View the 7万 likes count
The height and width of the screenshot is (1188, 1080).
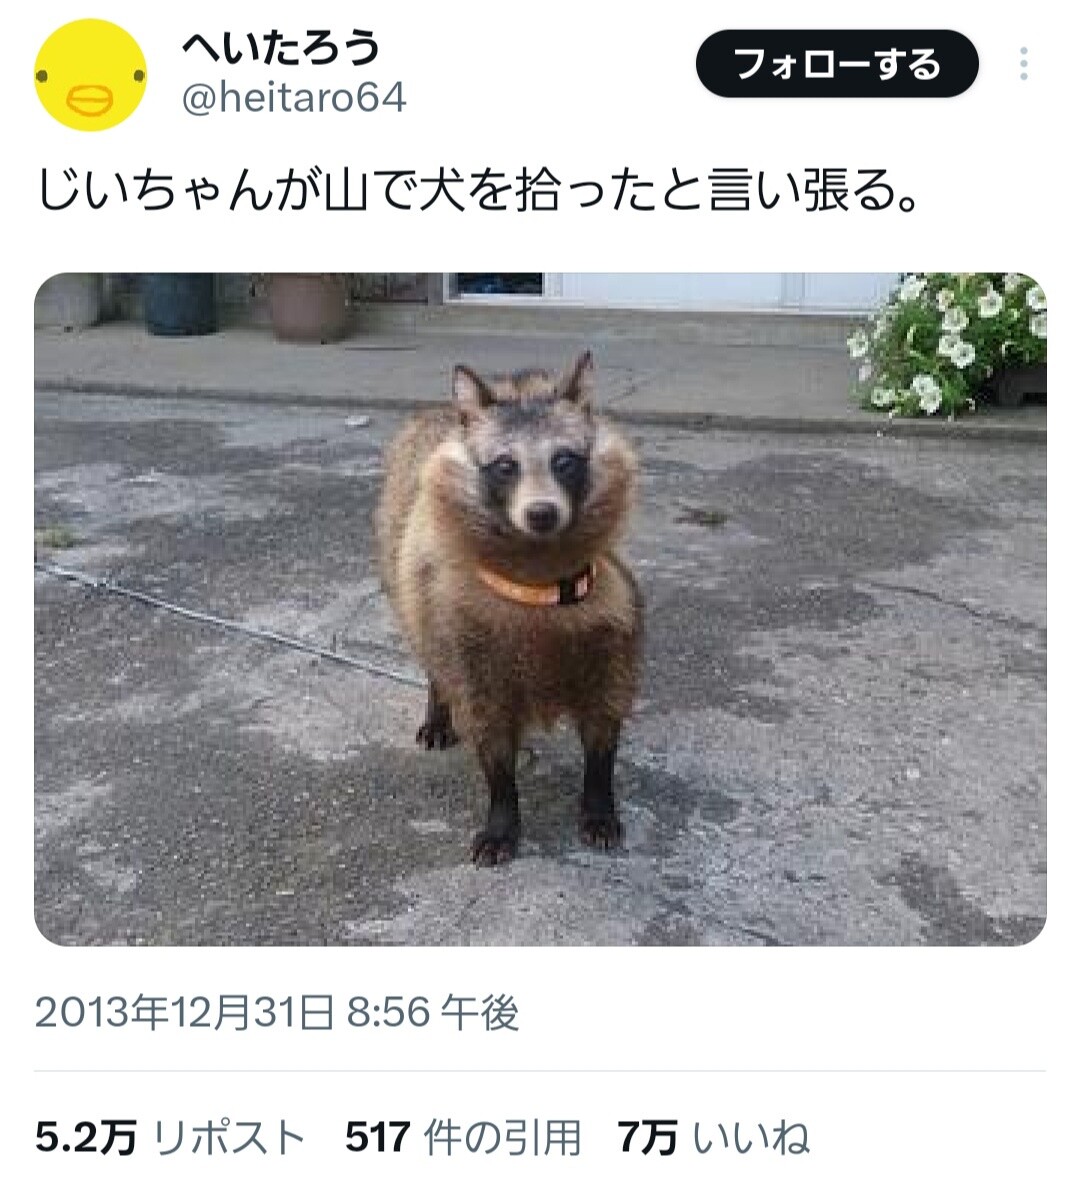click(x=647, y=1137)
